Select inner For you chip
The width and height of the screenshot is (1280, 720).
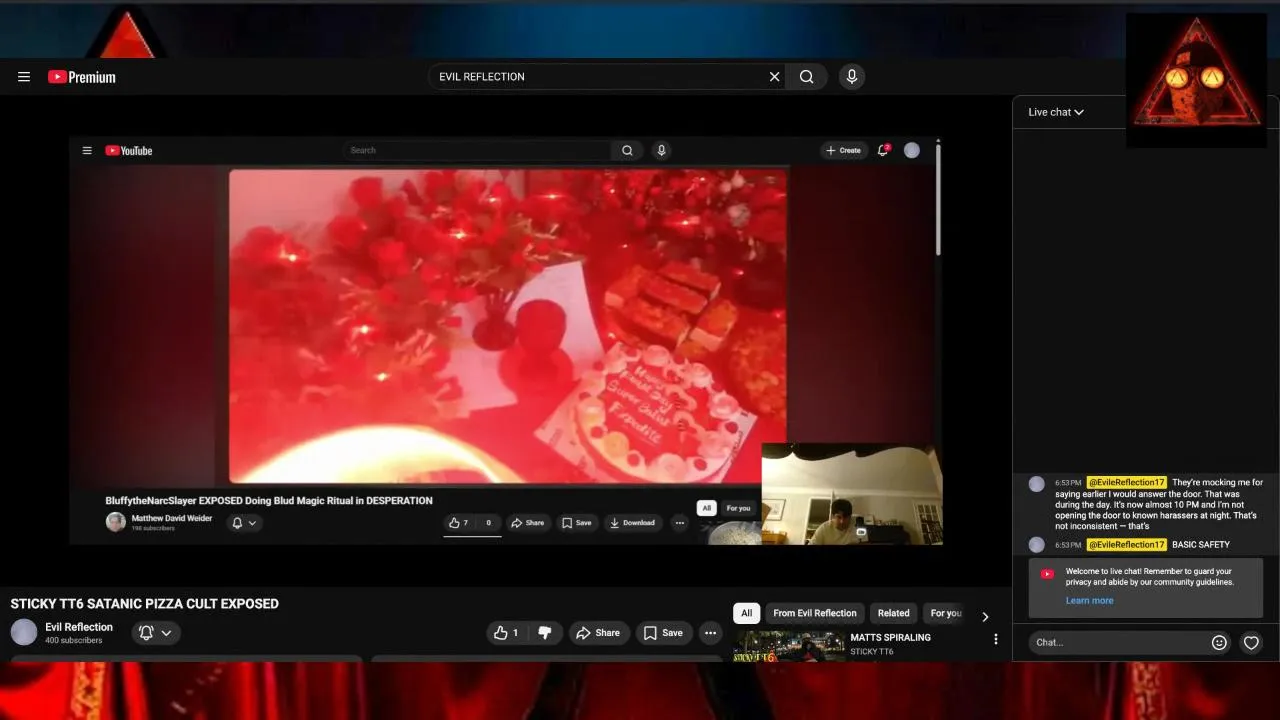click(x=739, y=508)
